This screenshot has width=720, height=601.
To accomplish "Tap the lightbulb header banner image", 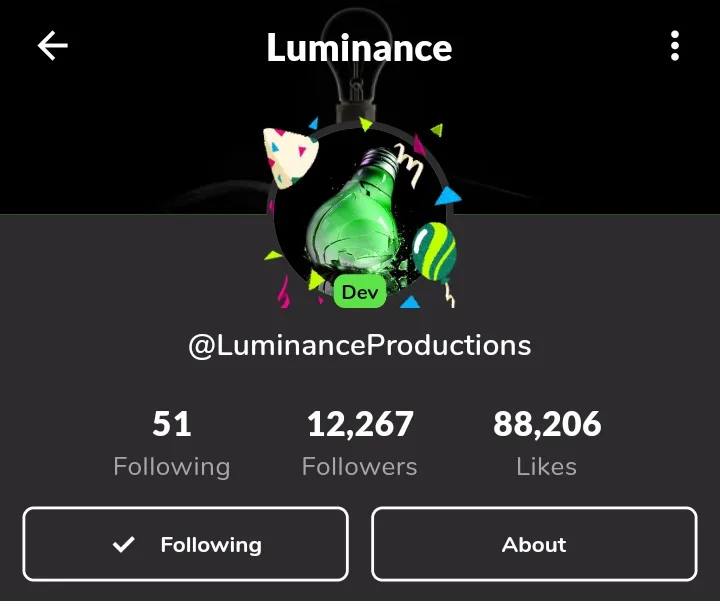I will click(x=360, y=107).
